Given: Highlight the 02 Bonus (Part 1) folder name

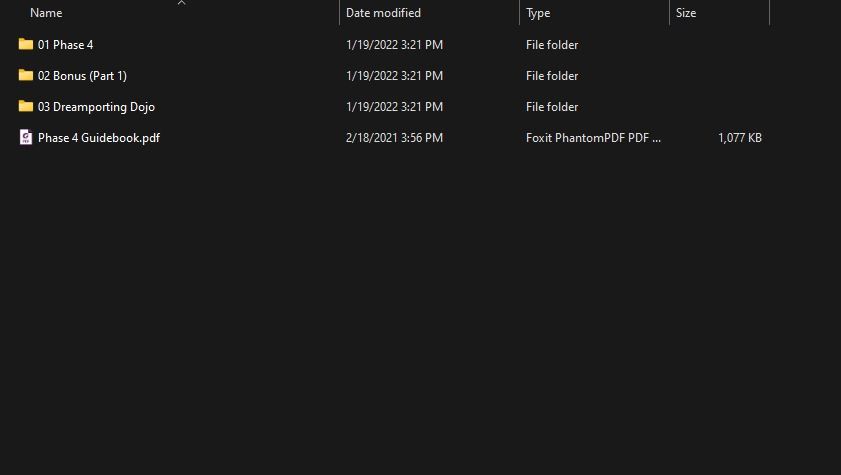Looking at the screenshot, I should pos(82,76).
